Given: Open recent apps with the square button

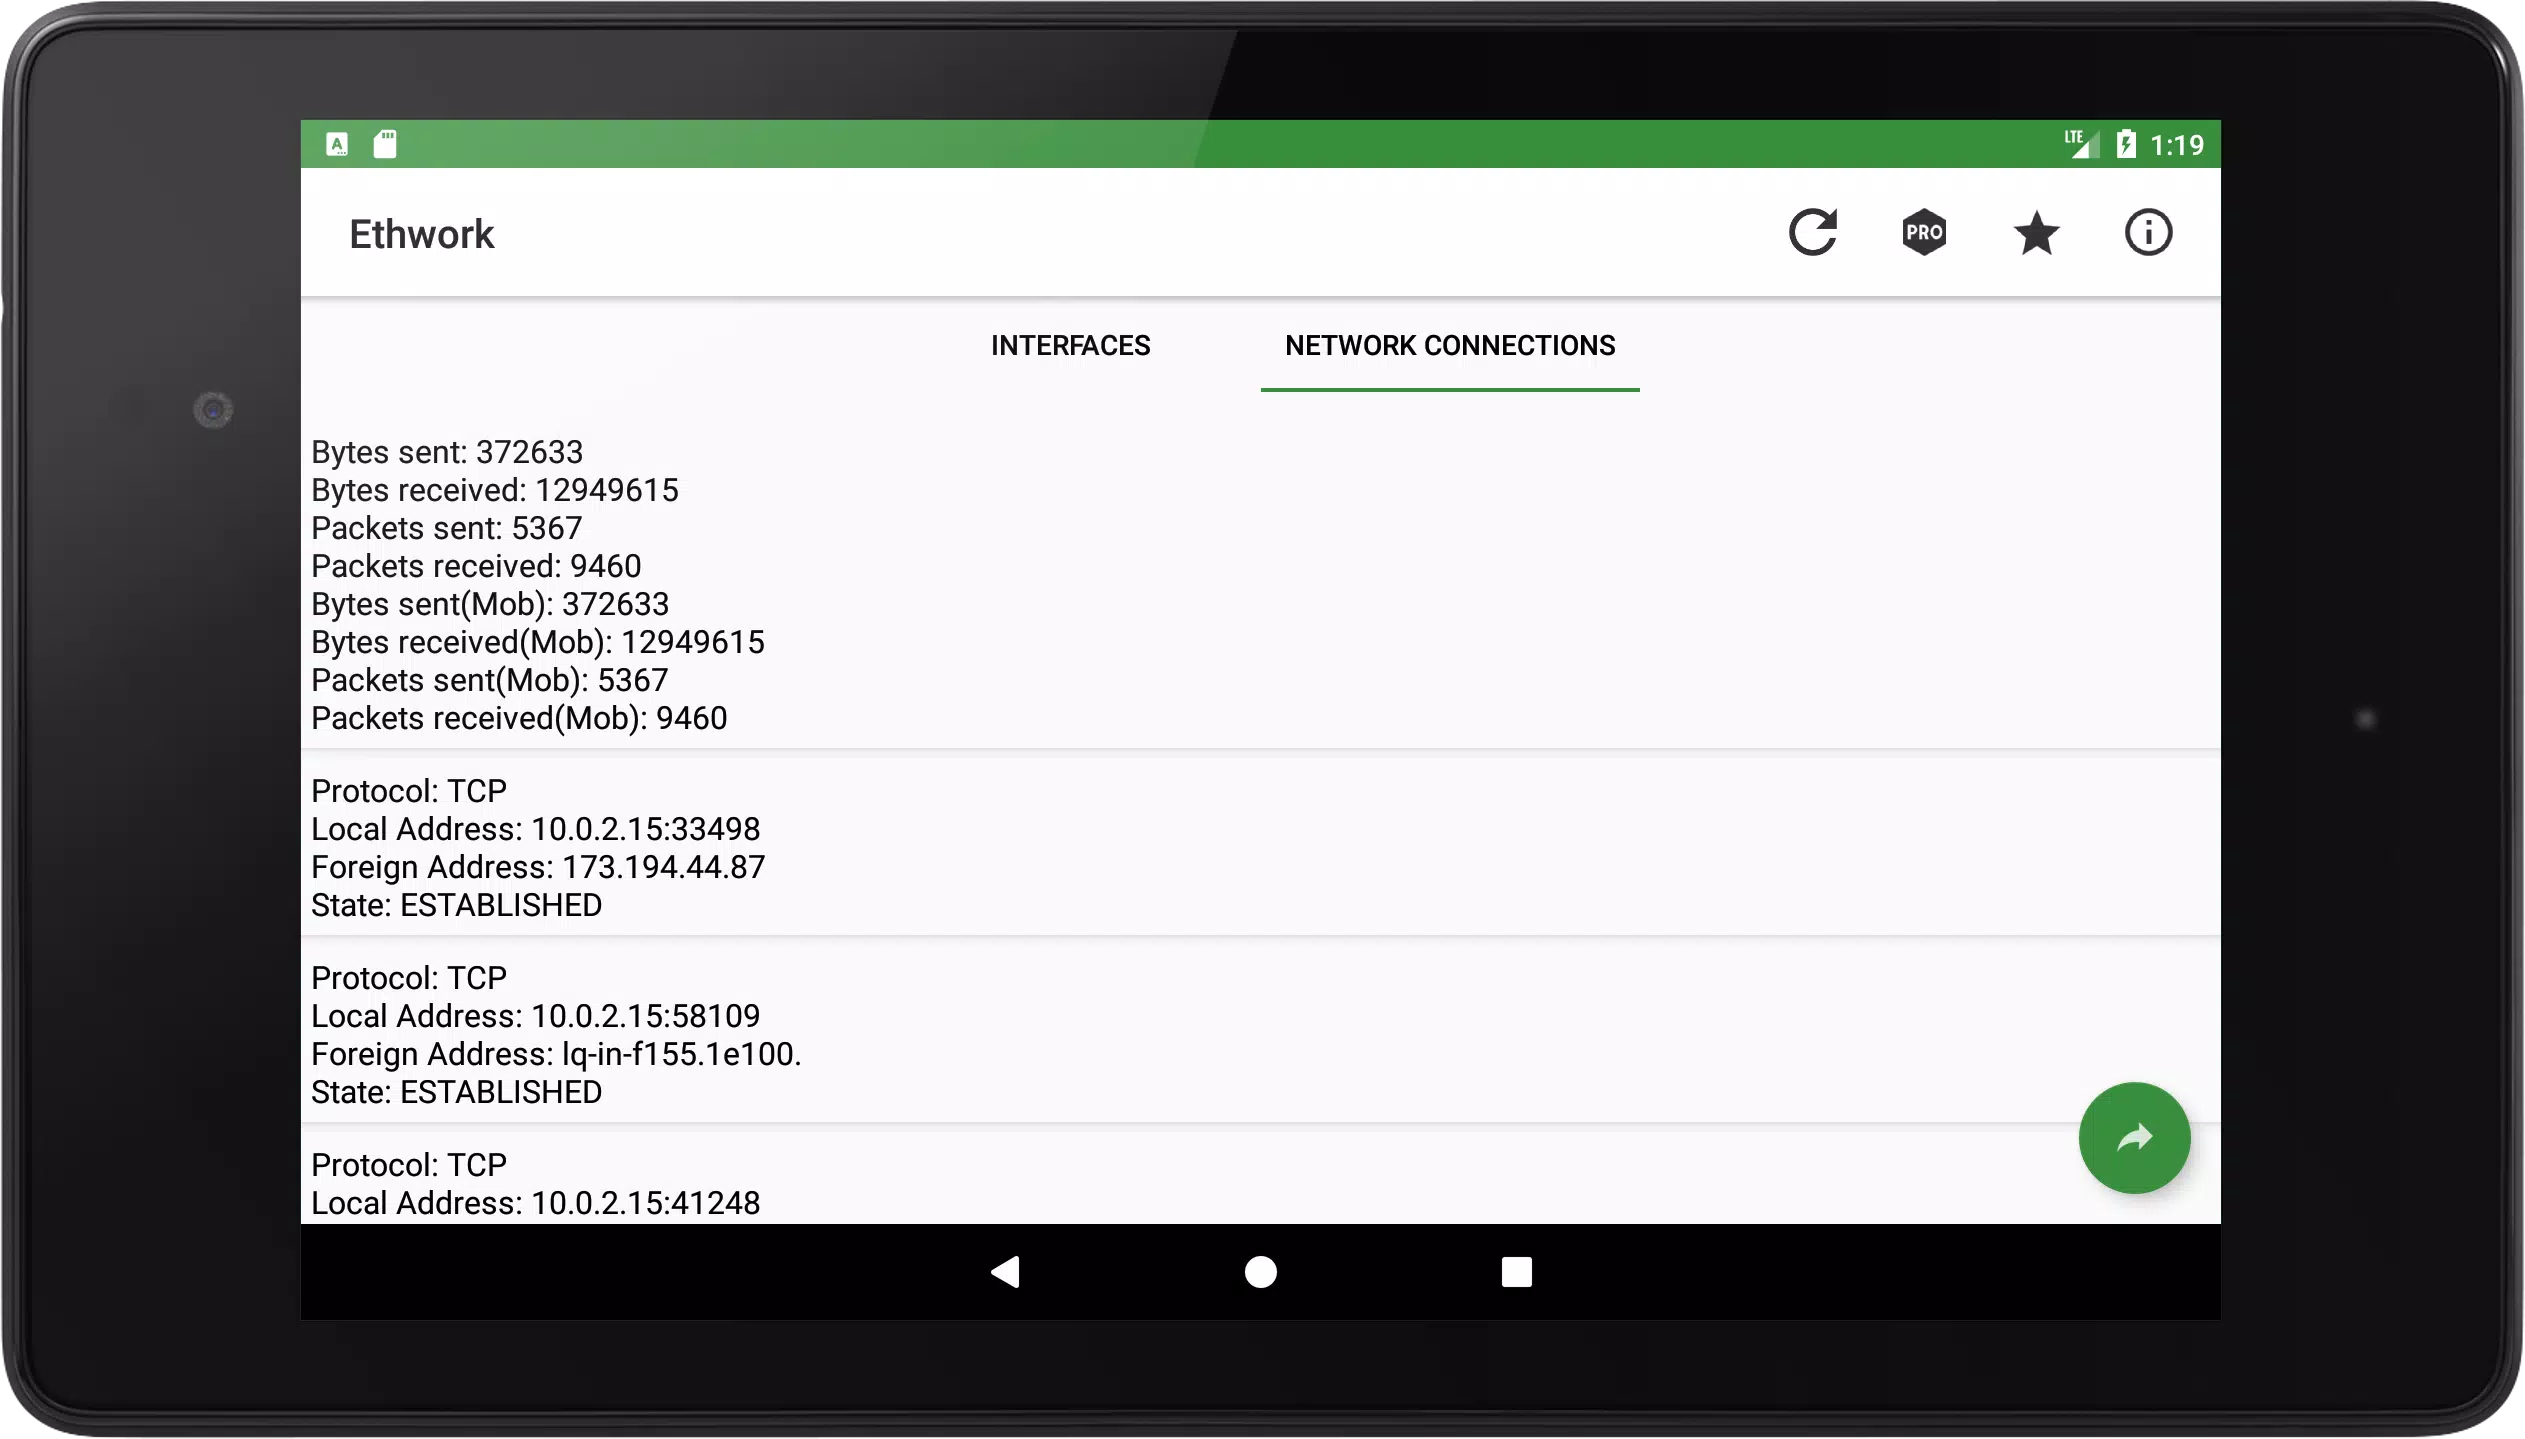Looking at the screenshot, I should 1516,1272.
